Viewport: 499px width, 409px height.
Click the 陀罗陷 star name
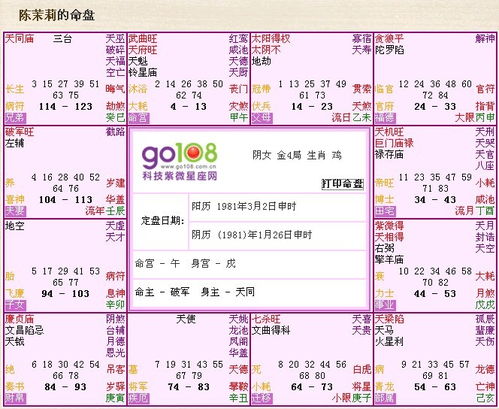[x=389, y=50]
